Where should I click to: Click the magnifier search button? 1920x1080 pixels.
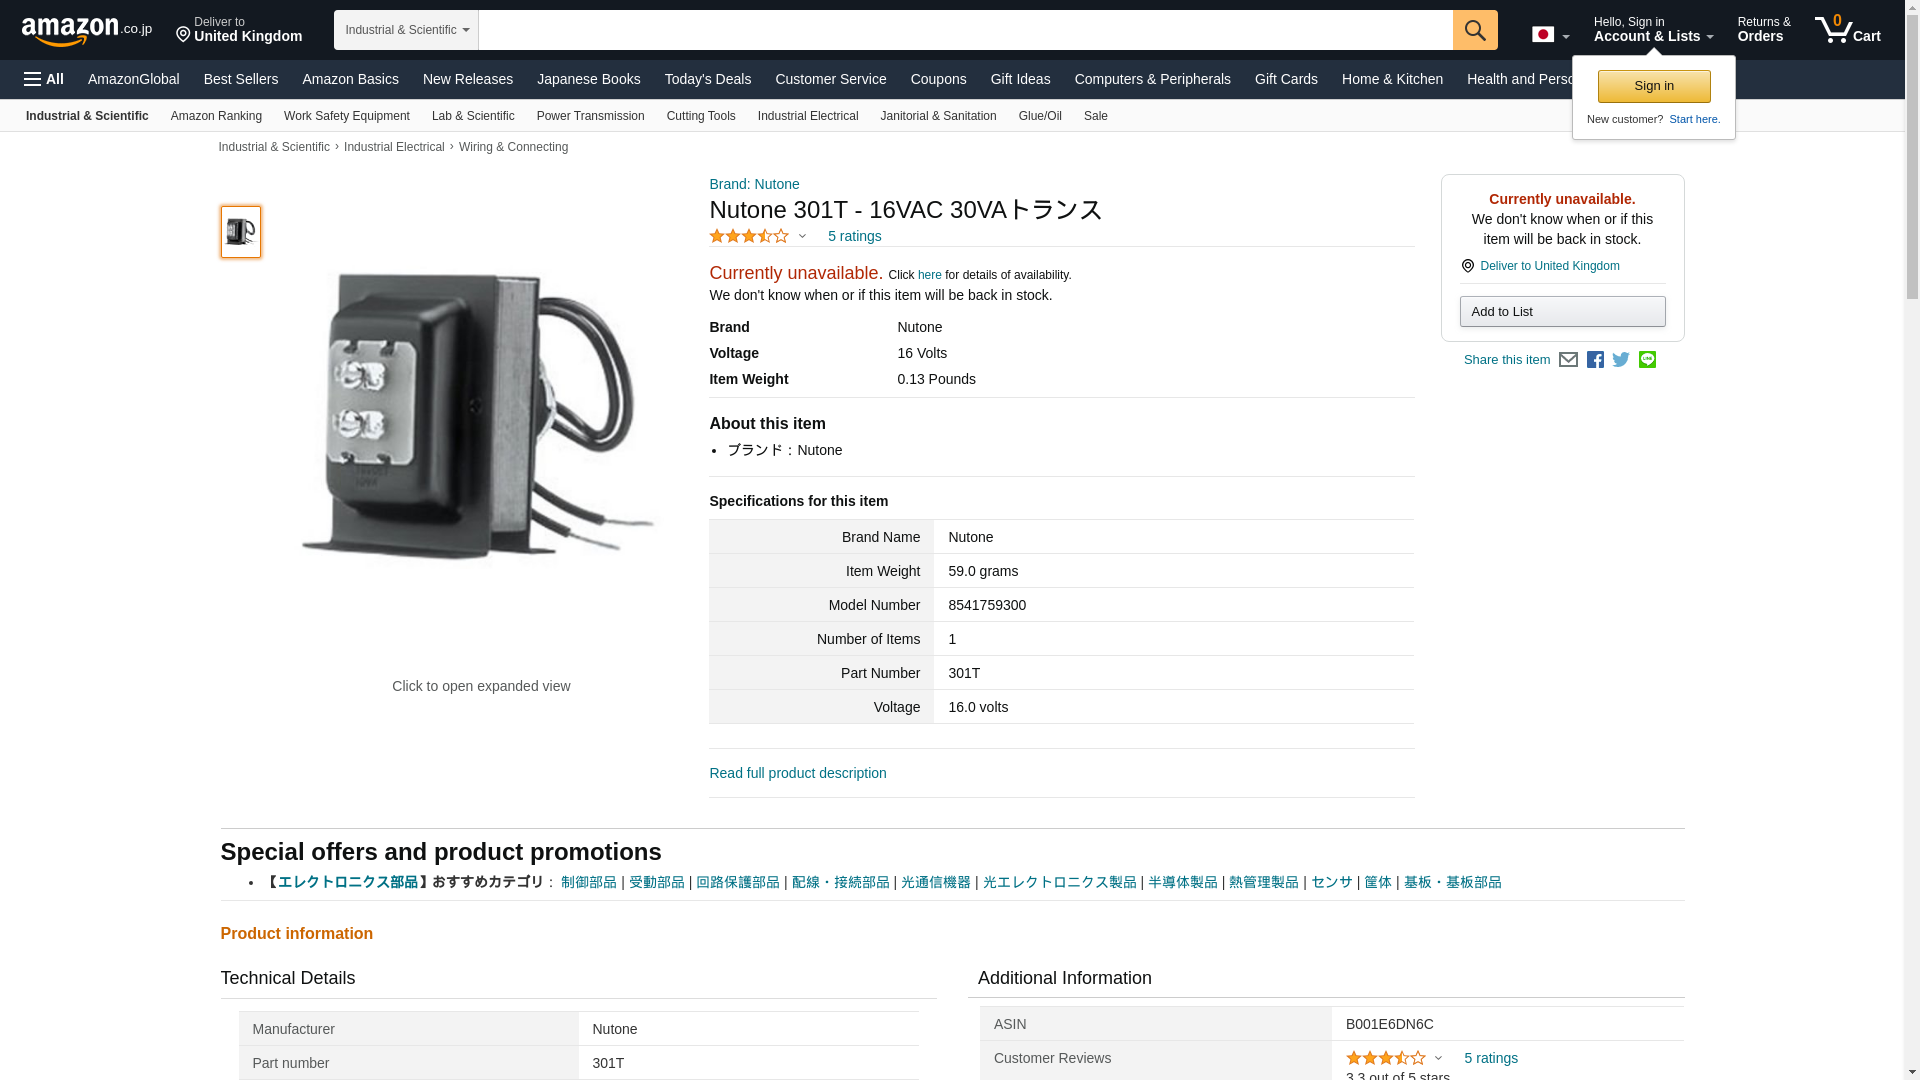coord(1475,30)
